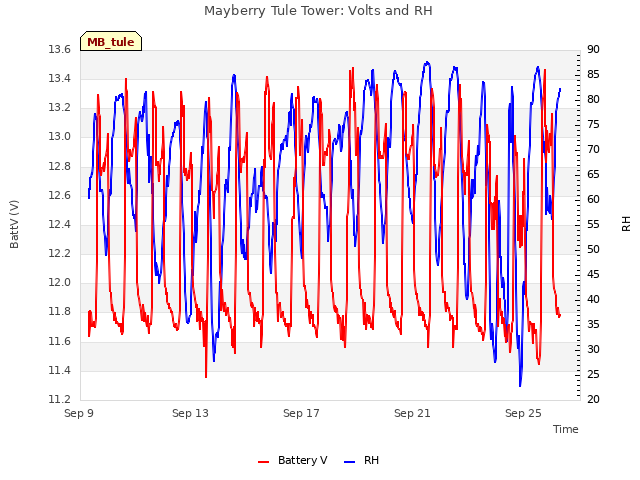Click the 80 right axis value
Screen dimensions: 640x480
(593, 99)
